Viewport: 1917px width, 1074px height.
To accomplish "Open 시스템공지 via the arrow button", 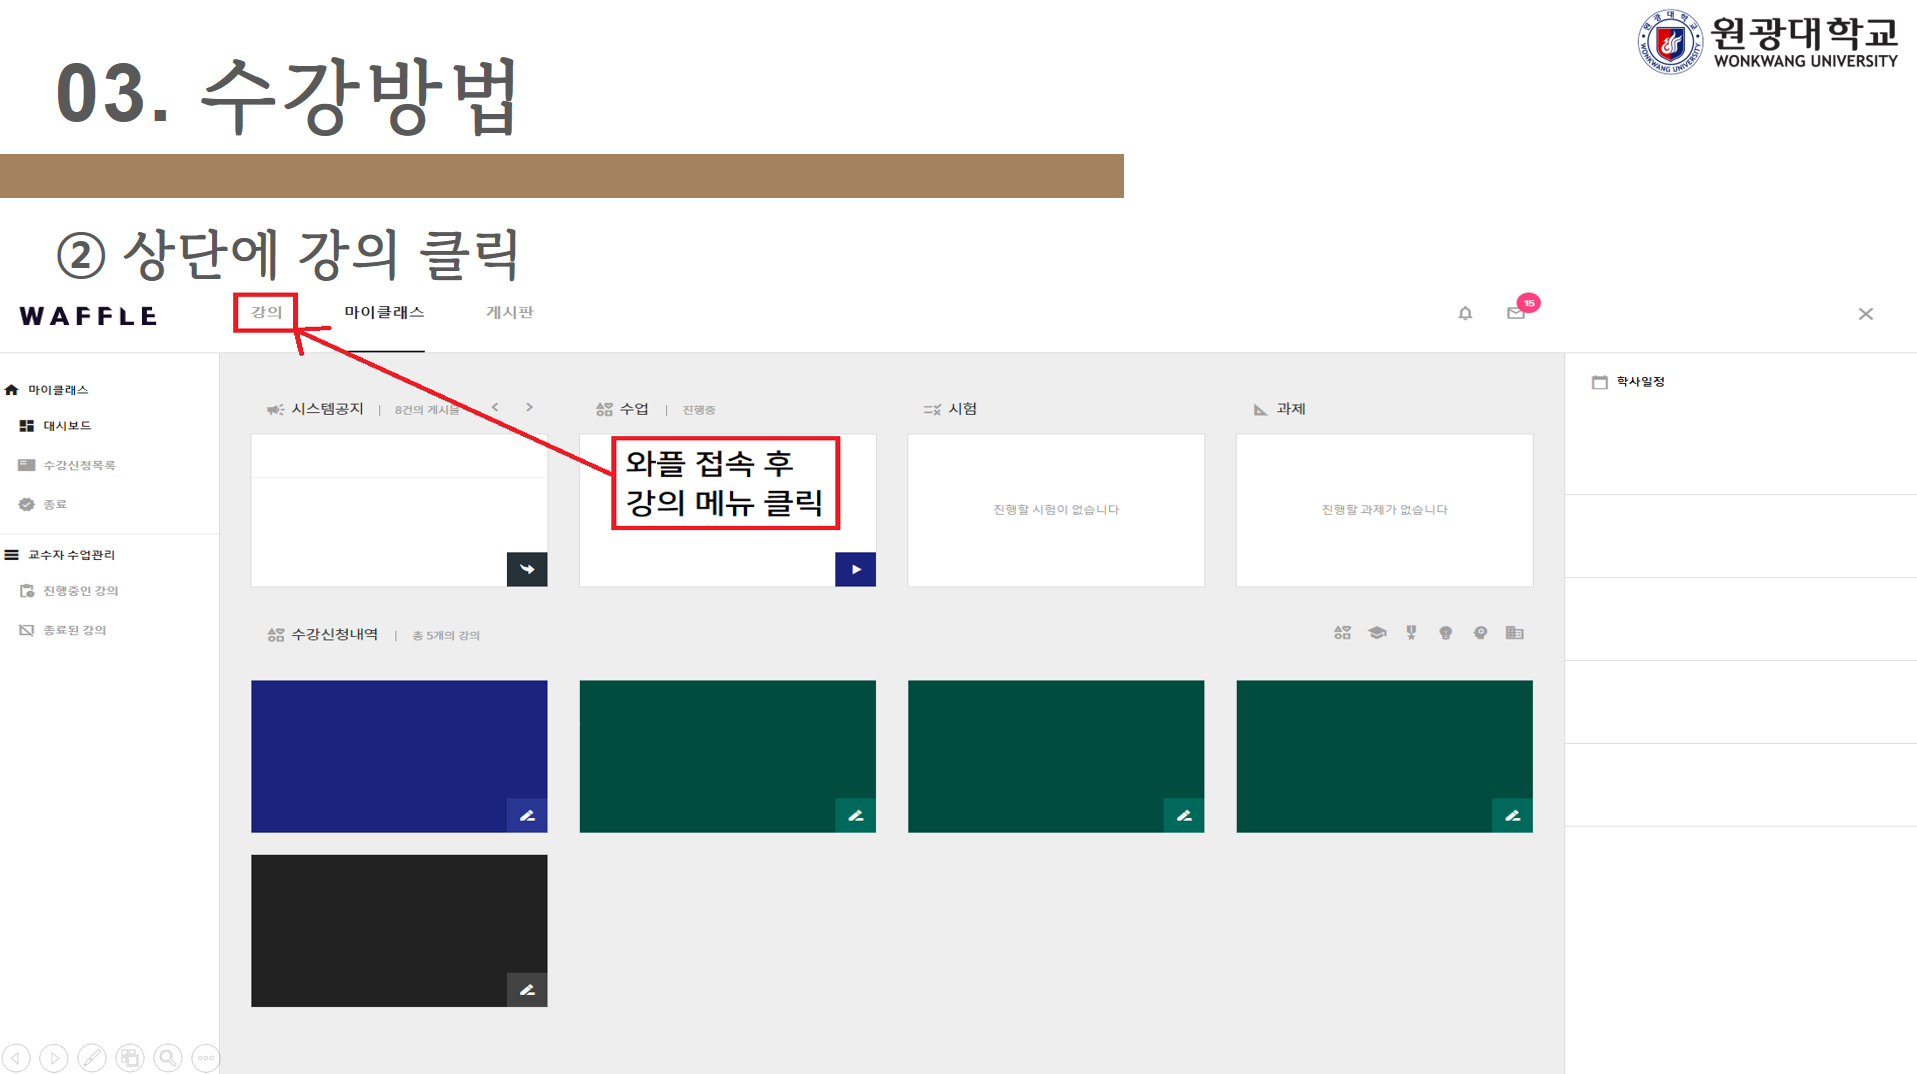I will point(527,569).
